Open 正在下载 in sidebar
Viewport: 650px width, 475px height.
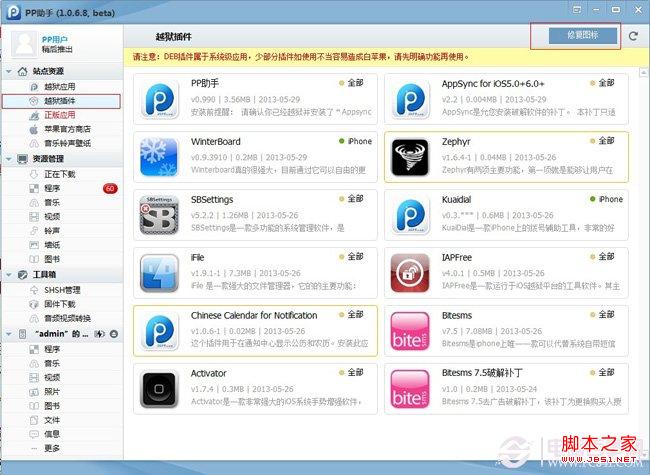pos(60,174)
